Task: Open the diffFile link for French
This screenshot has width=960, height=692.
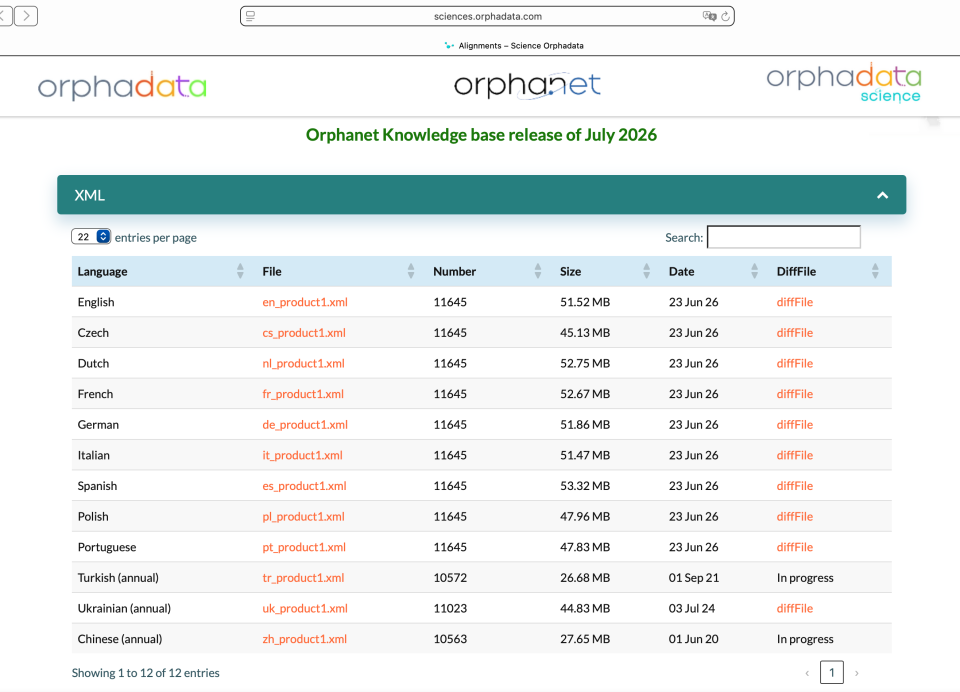Action: click(x=795, y=394)
